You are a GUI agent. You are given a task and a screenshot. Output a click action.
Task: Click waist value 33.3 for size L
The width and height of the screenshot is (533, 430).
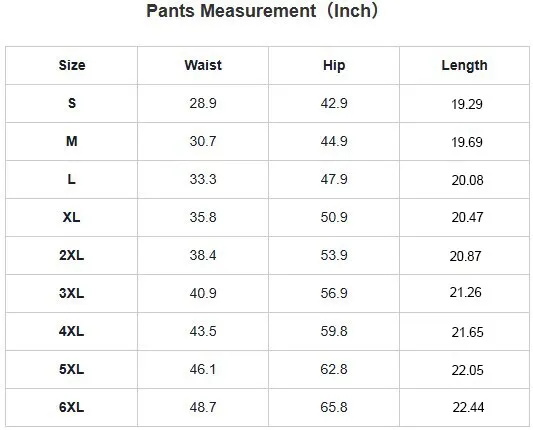click(203, 179)
